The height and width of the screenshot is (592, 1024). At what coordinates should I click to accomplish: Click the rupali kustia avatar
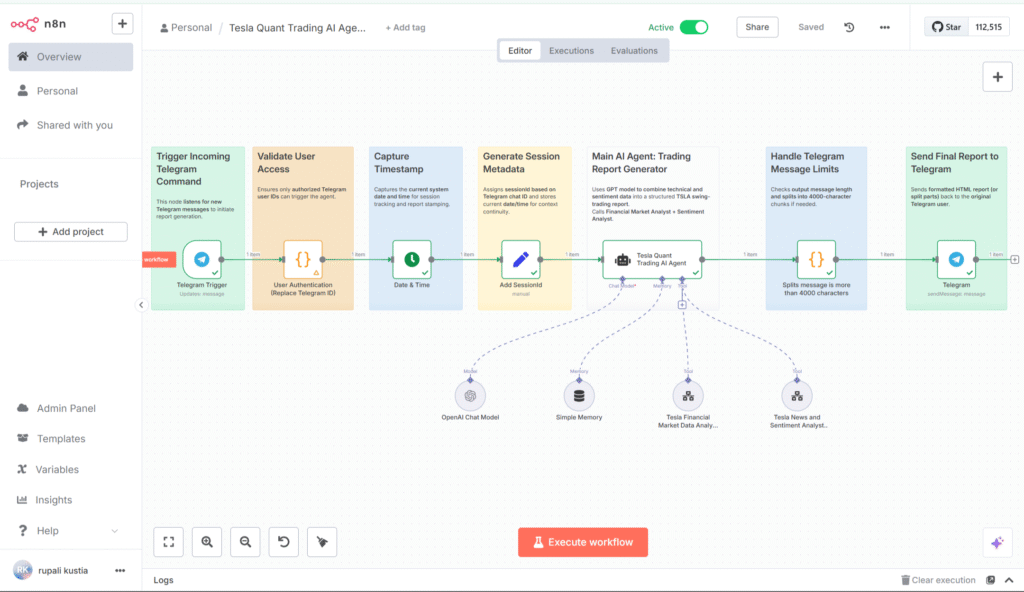pyautogui.click(x=23, y=570)
